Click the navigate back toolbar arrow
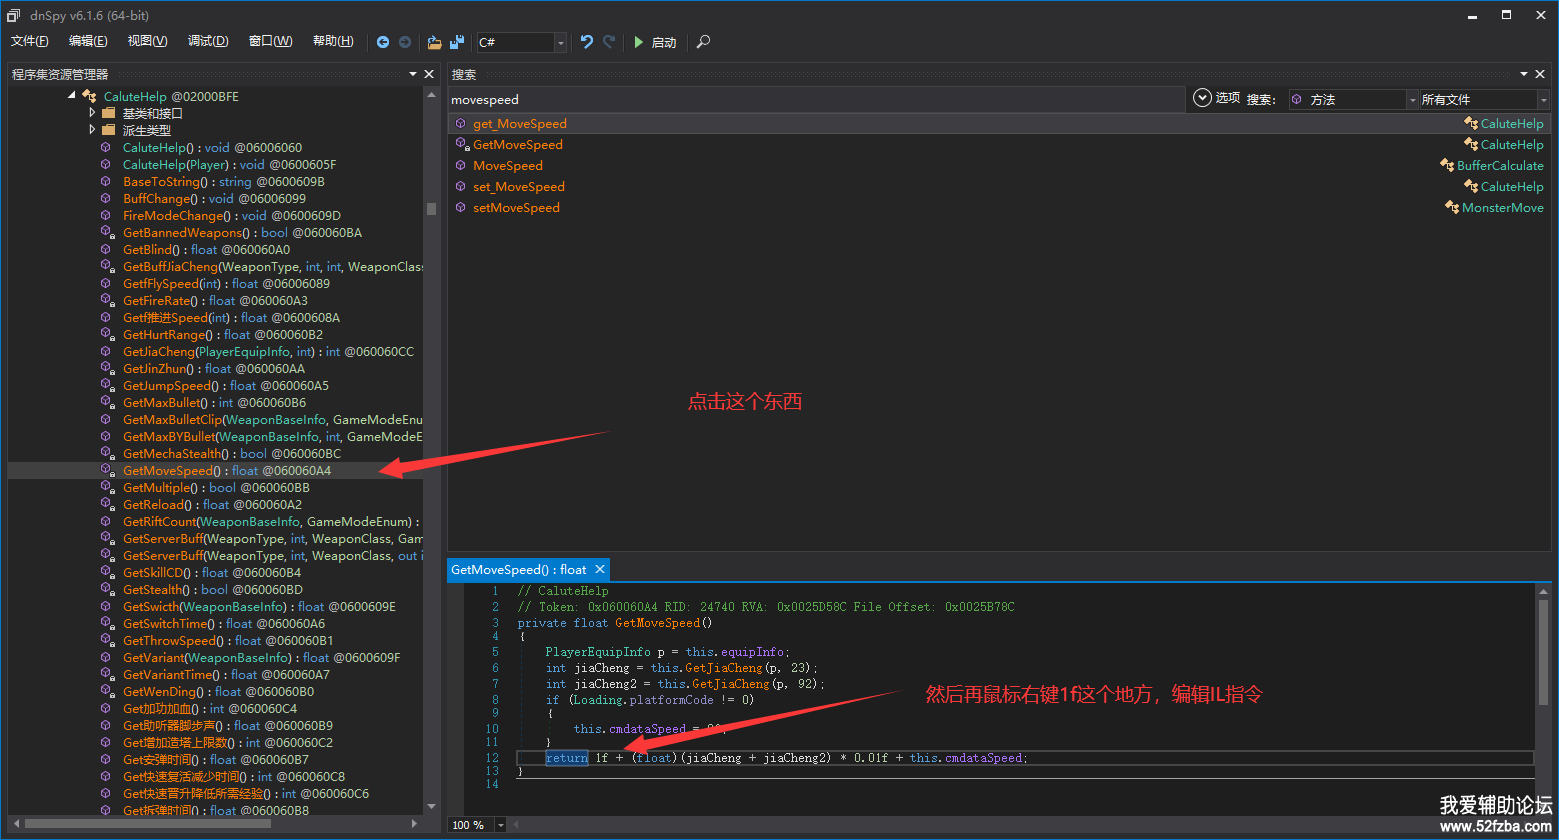The image size is (1559, 840). pyautogui.click(x=383, y=42)
